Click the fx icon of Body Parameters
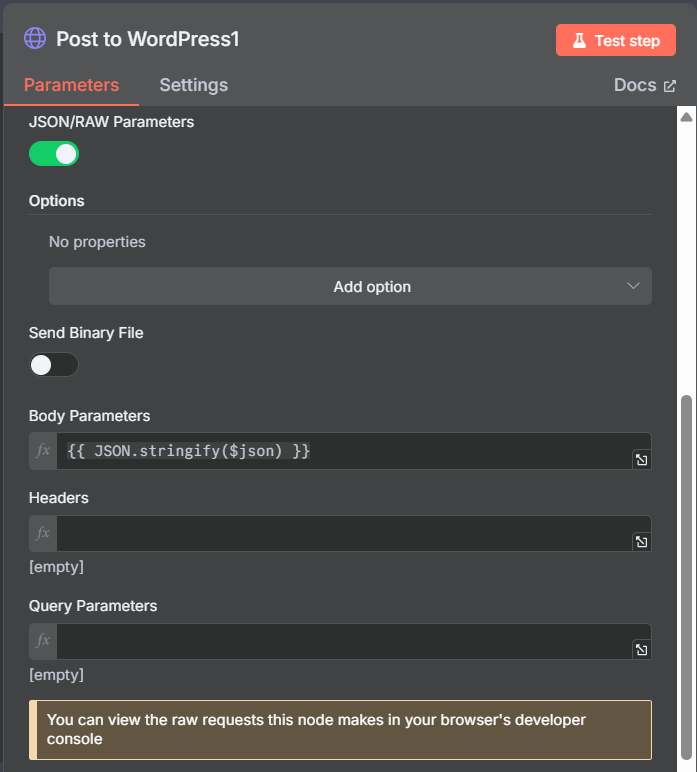This screenshot has height=772, width=697. click(43, 450)
